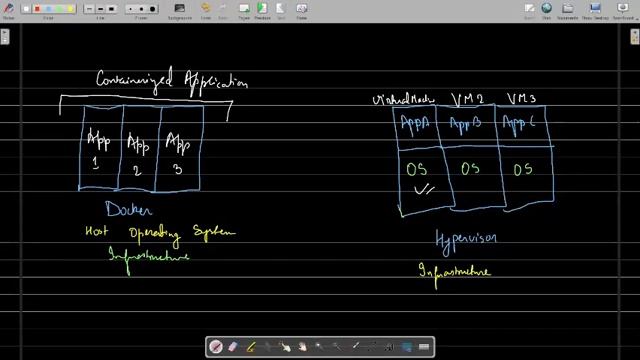This screenshot has height=360, width=640.
Task: Open the Stylus menu in top toolbar
Action: [x=8, y=10]
